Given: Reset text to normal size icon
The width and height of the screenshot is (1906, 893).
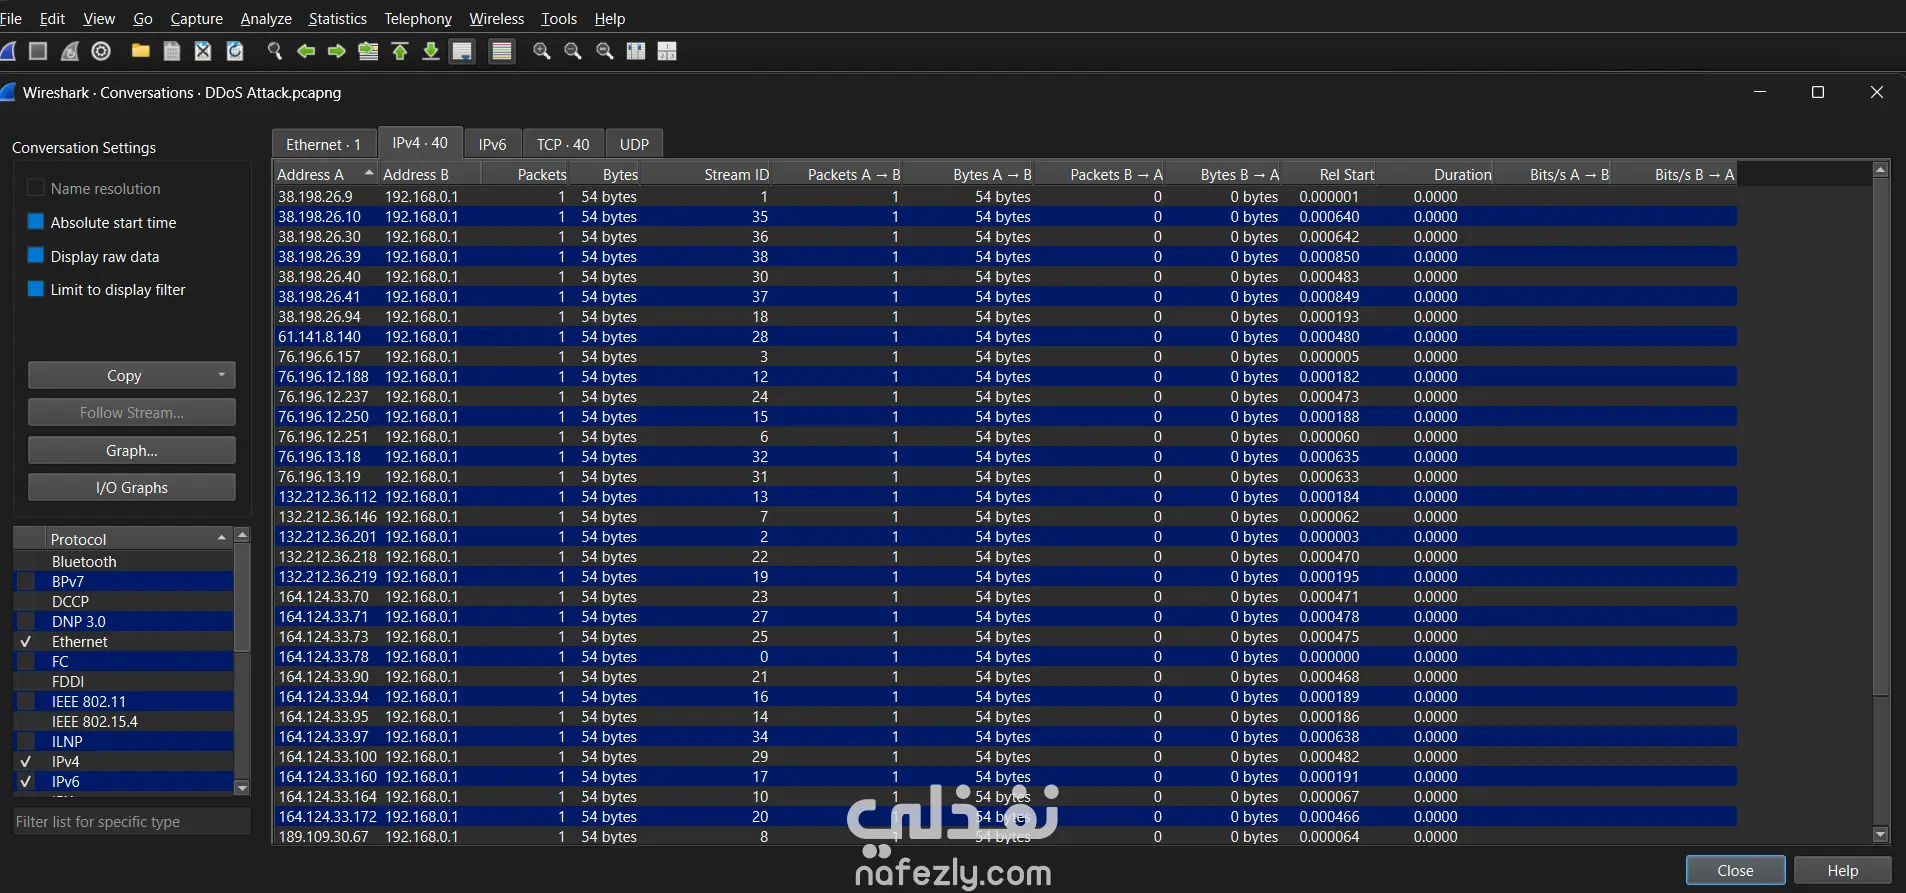Looking at the screenshot, I should (x=605, y=51).
